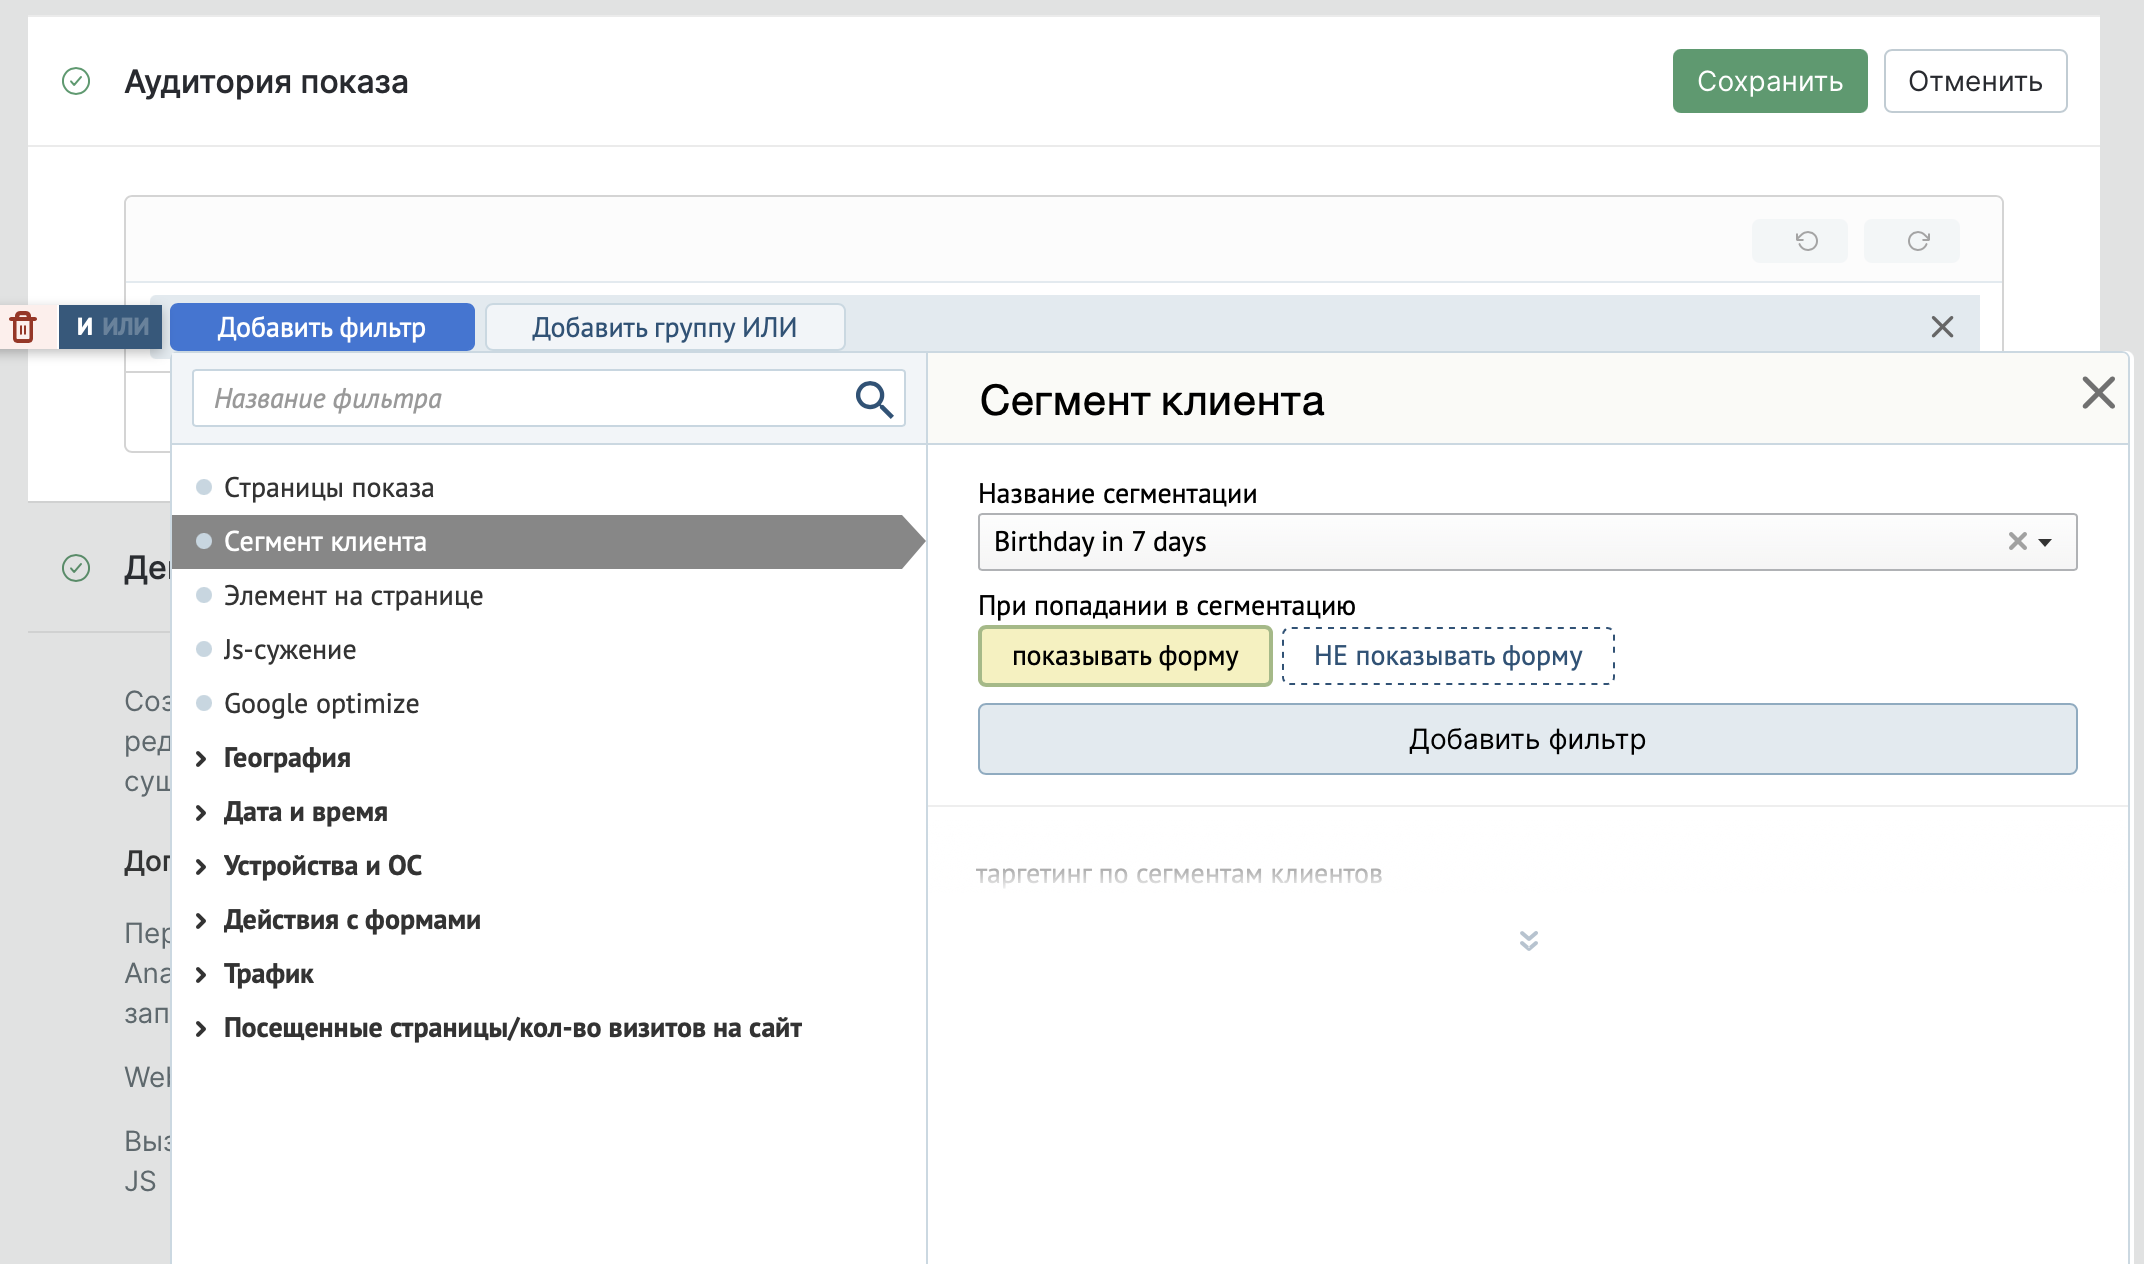Click the red trash delete icon
The image size is (2144, 1264).
point(23,327)
